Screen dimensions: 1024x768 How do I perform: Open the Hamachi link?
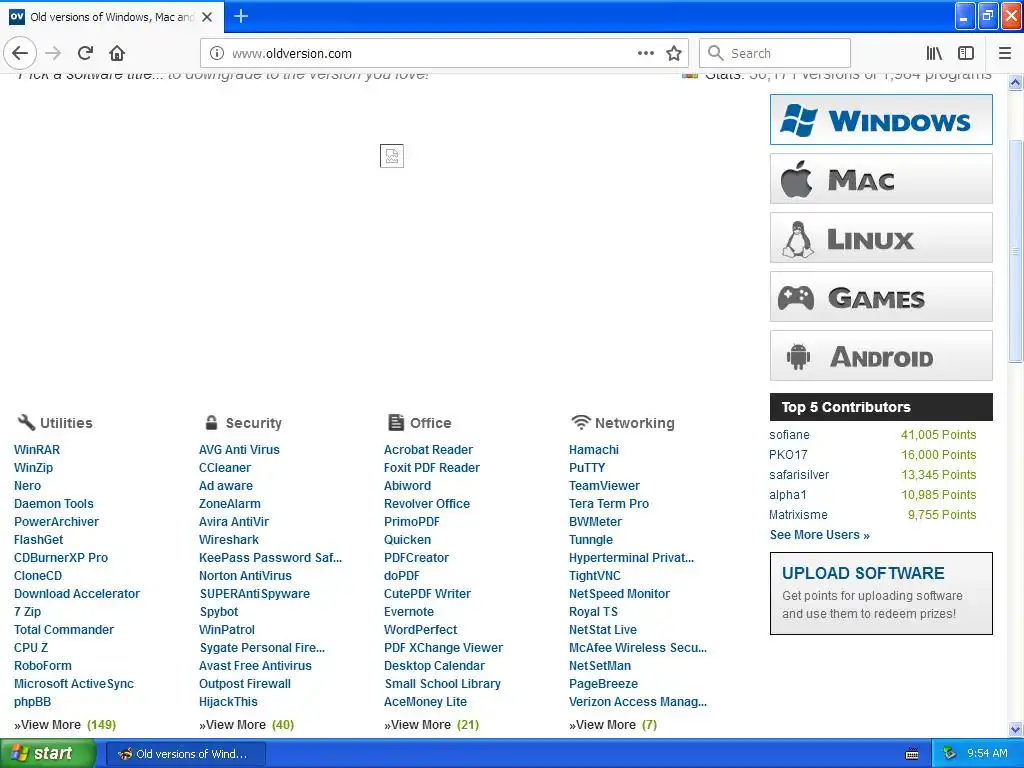594,450
